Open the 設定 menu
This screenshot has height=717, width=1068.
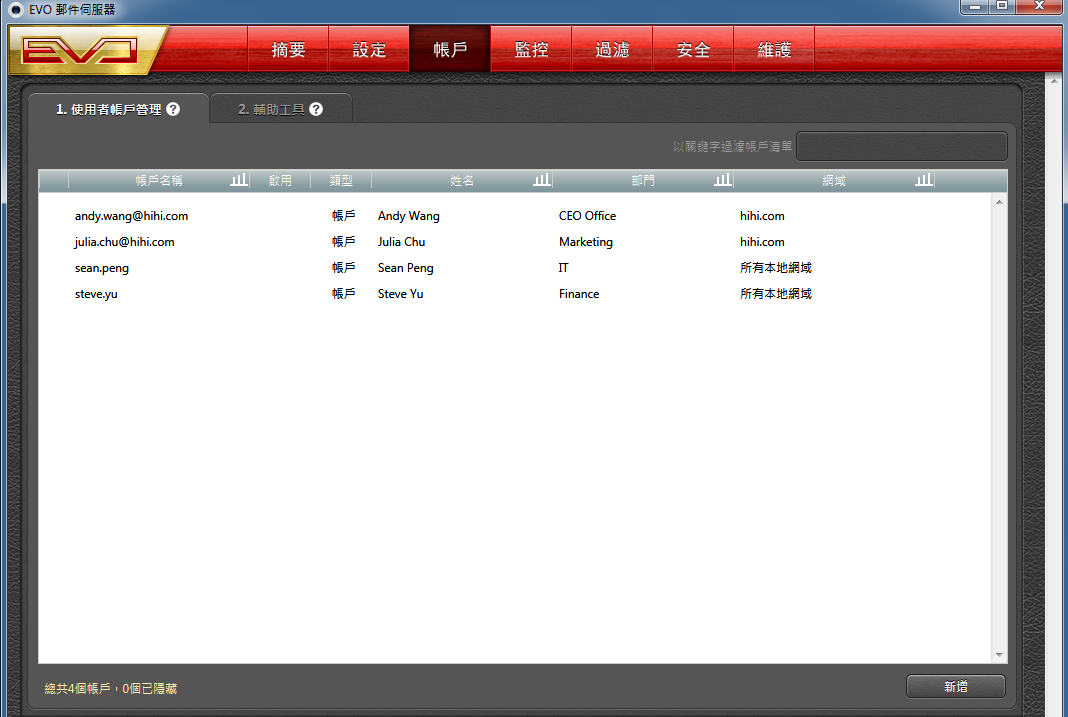click(369, 50)
